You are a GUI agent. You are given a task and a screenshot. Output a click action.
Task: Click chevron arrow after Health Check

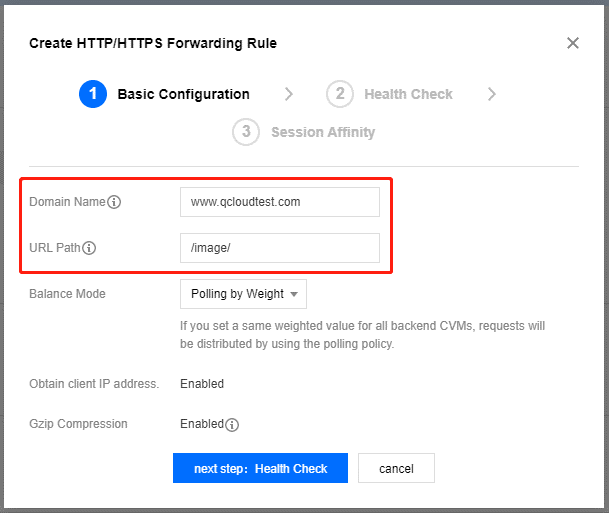click(492, 94)
